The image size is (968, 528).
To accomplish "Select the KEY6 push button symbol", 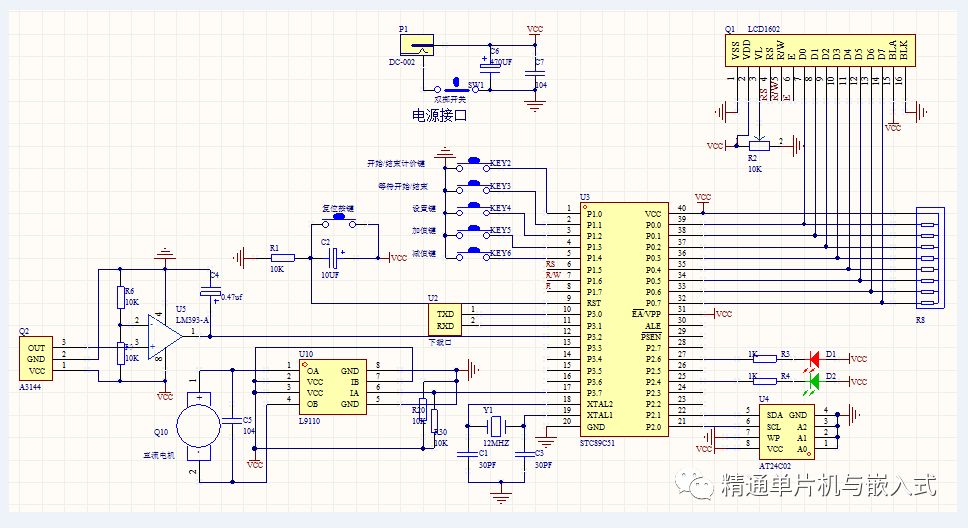I will coord(473,254).
